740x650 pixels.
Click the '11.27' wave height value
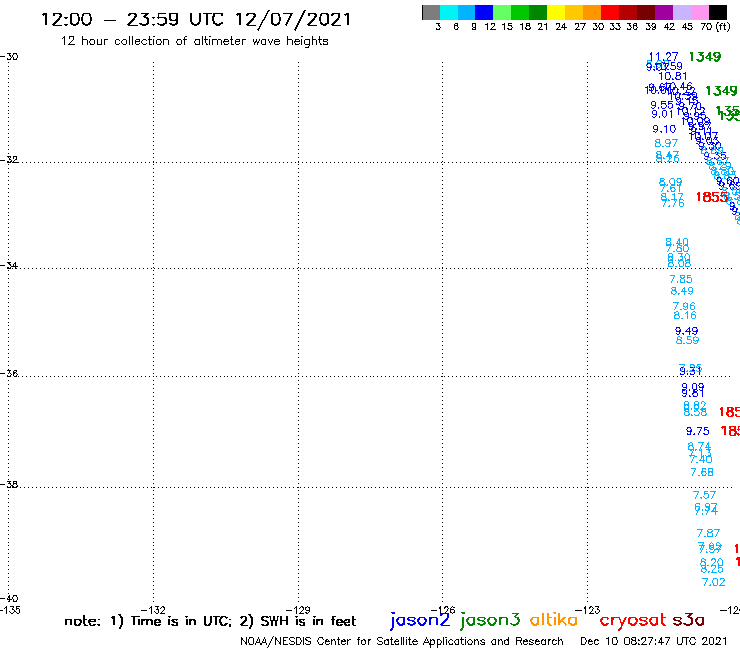(x=663, y=57)
